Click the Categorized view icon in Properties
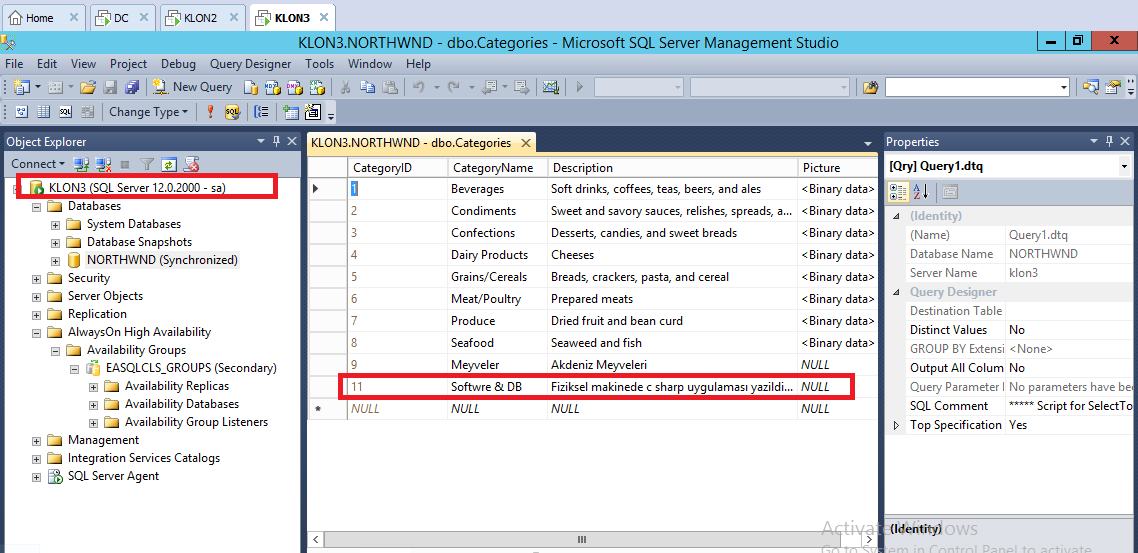 tap(898, 192)
